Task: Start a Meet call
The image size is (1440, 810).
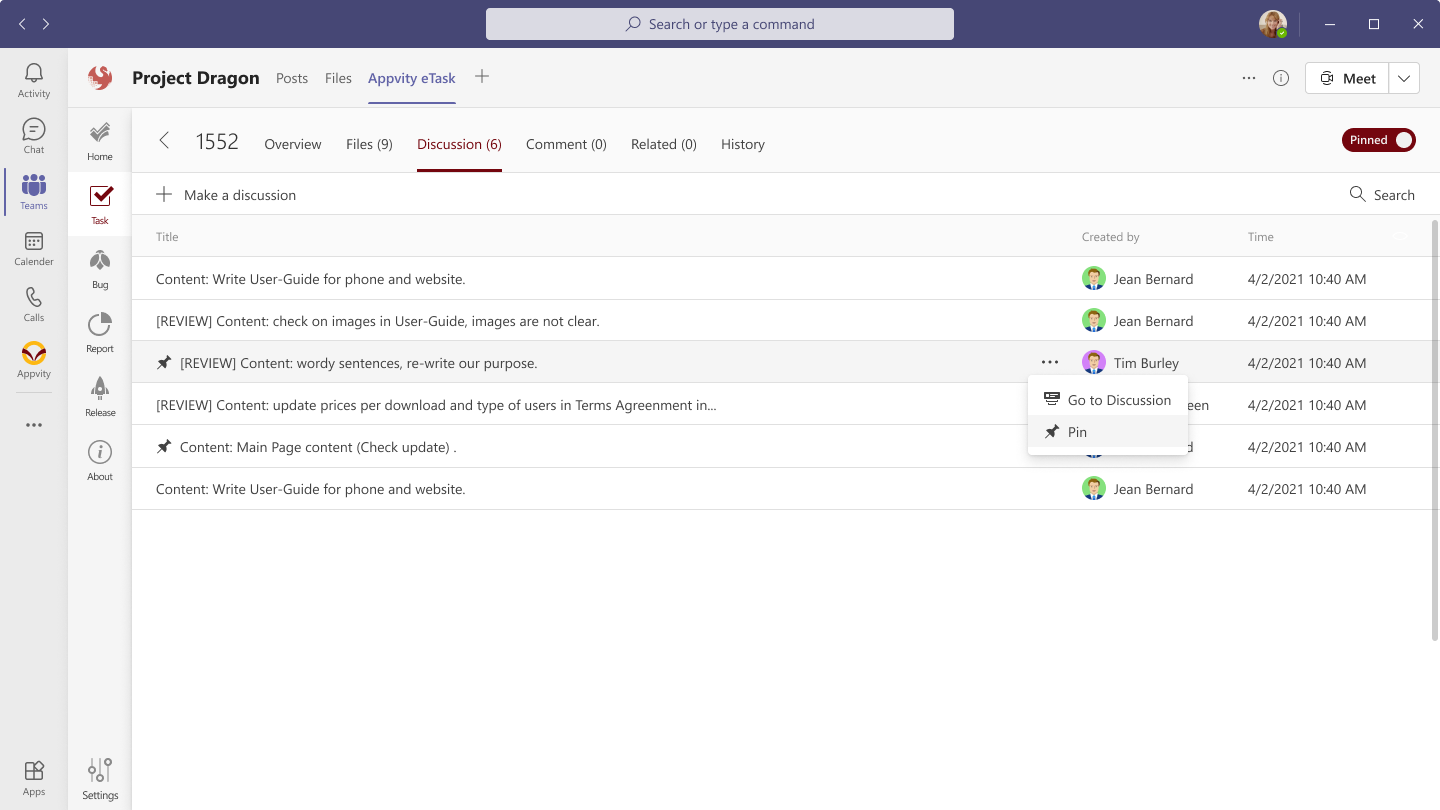Action: tap(1346, 77)
